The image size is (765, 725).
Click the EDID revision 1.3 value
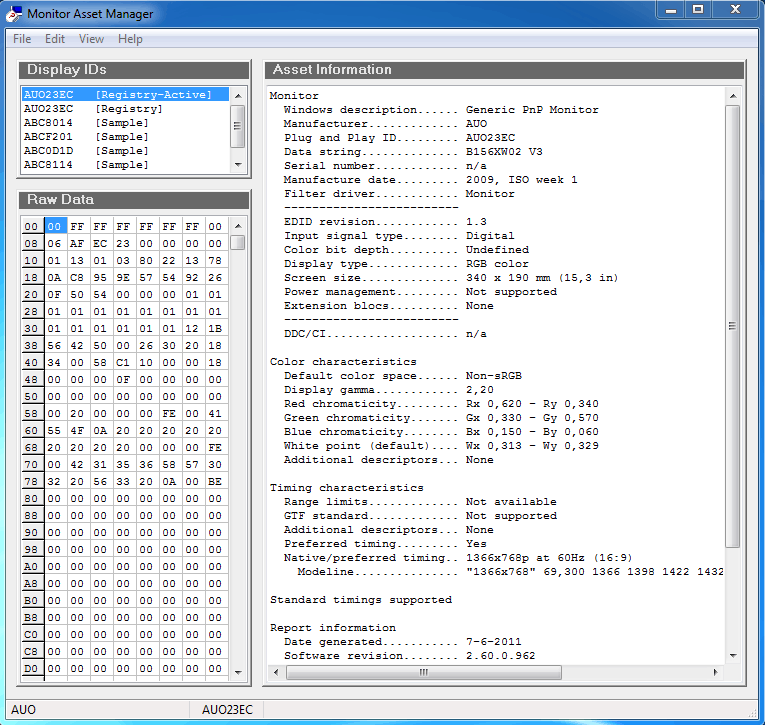[476, 222]
